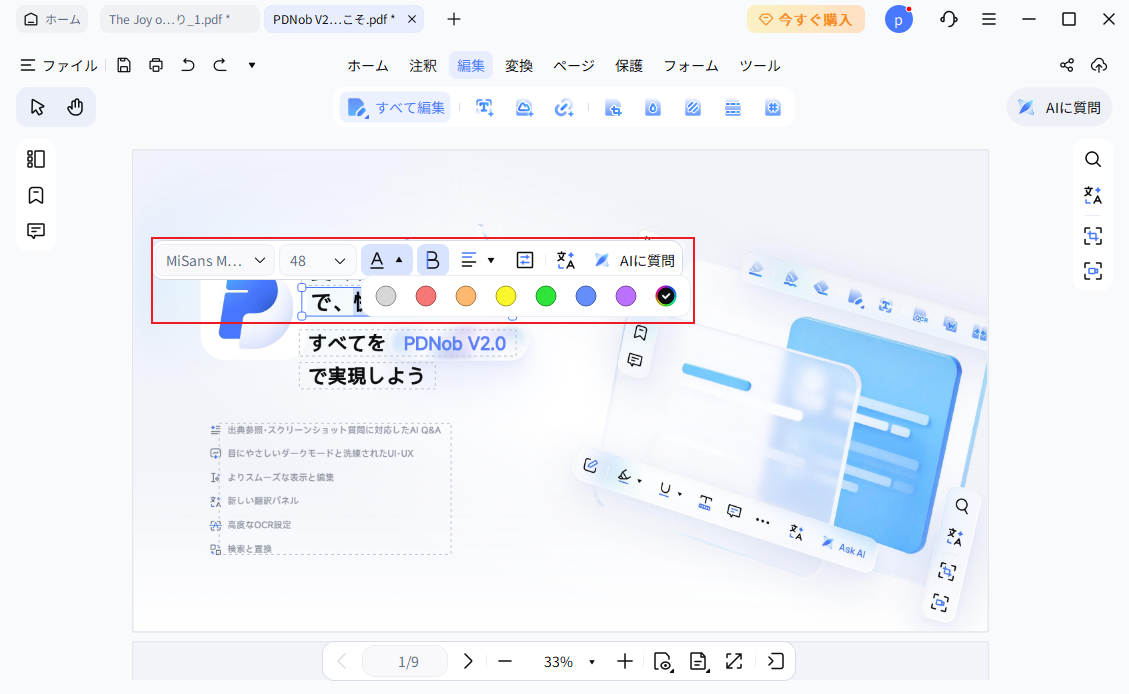Image resolution: width=1129 pixels, height=694 pixels.
Task: Open the bookmarks panel
Action: [x=35, y=195]
